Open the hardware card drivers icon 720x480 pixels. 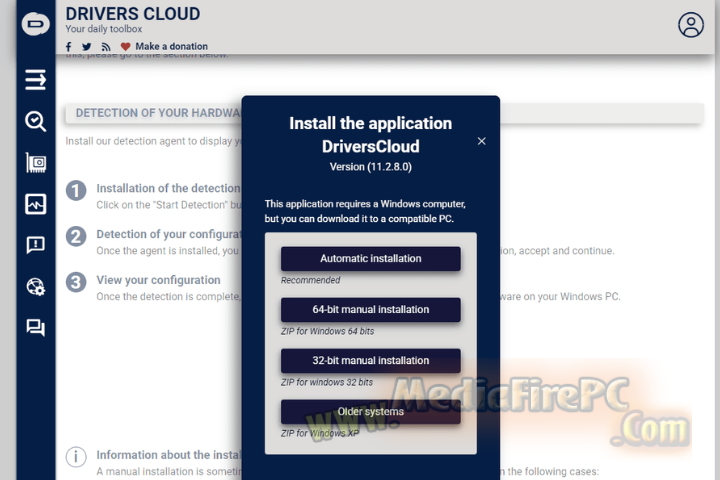tap(35, 163)
